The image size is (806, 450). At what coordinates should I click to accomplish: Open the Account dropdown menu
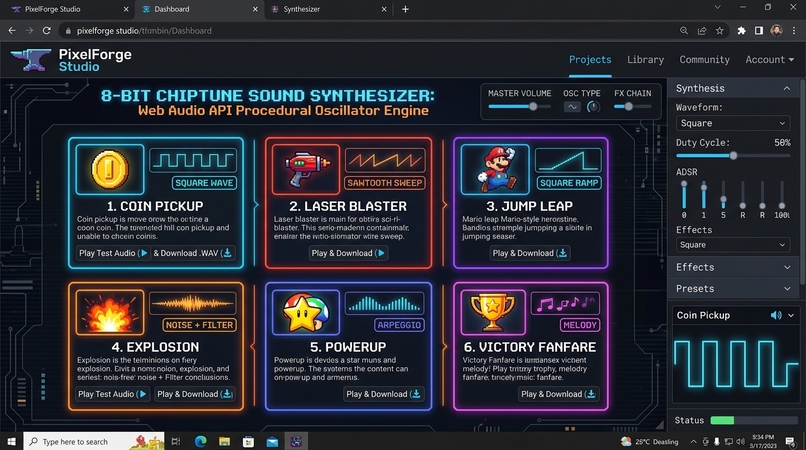tap(770, 60)
